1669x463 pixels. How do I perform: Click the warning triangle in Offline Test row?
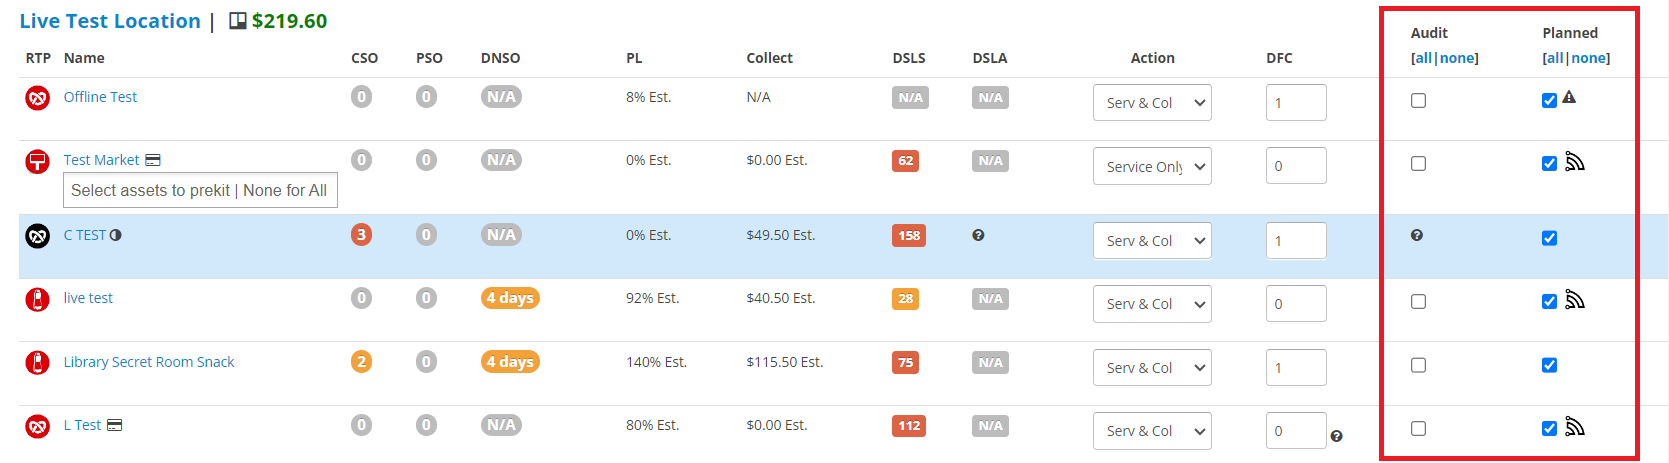(x=1569, y=98)
